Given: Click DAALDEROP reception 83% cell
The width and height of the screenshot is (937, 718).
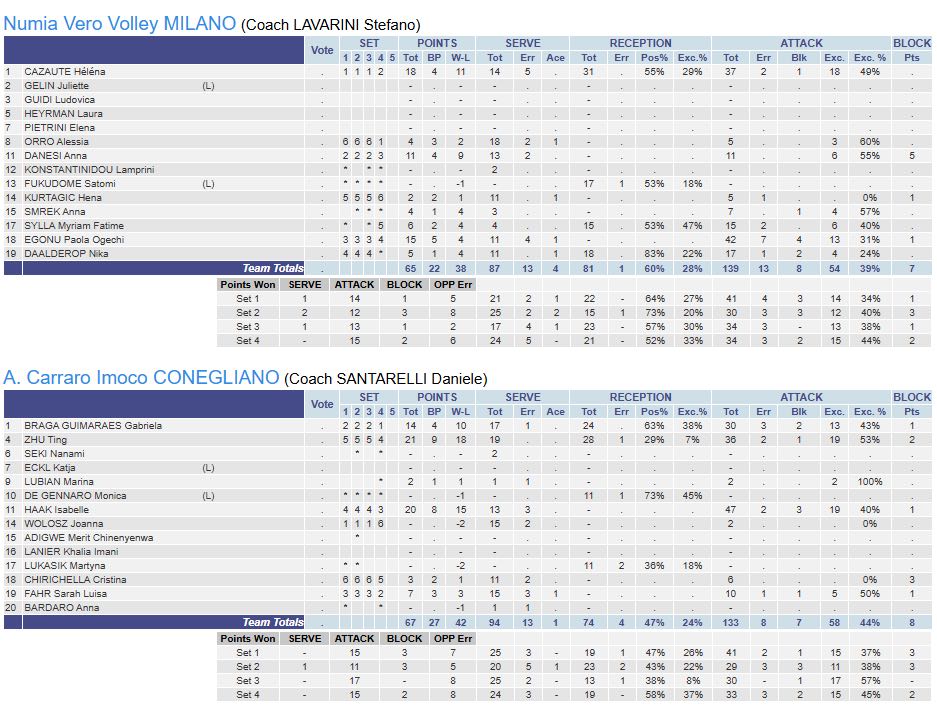Looking at the screenshot, I should [654, 254].
